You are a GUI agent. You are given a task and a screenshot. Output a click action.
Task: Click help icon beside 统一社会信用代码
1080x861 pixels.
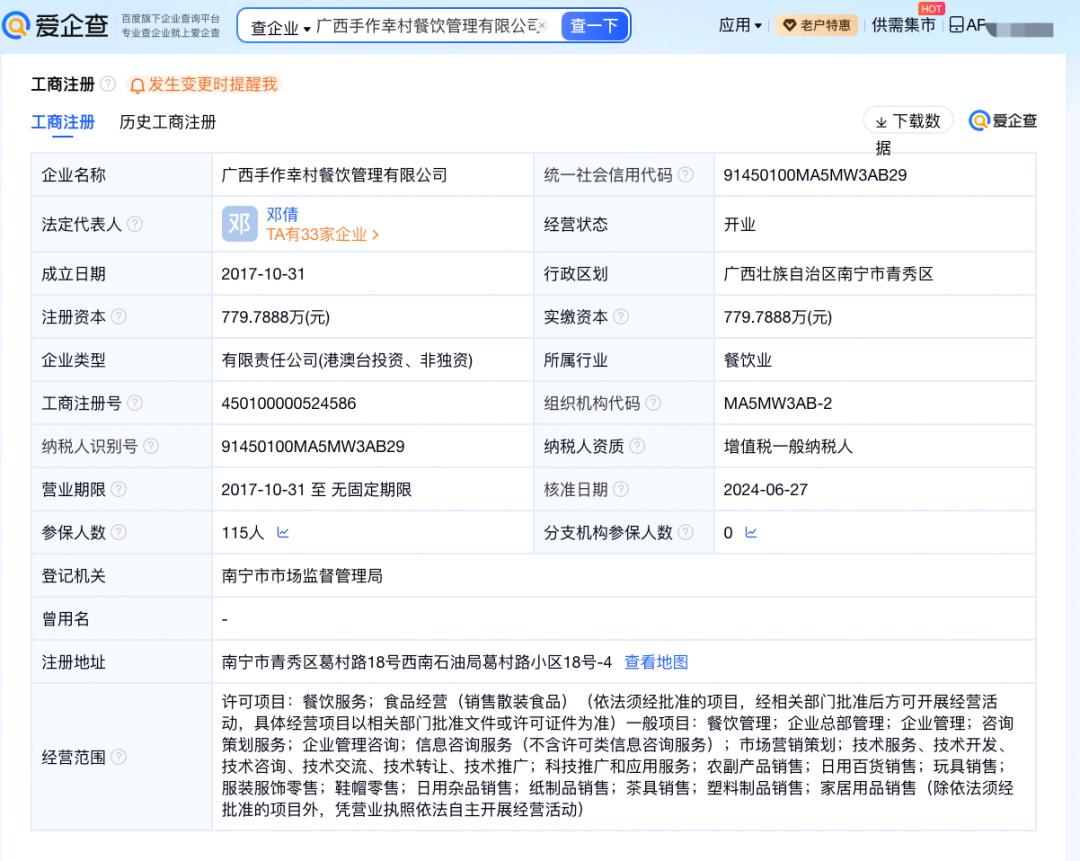pos(685,175)
